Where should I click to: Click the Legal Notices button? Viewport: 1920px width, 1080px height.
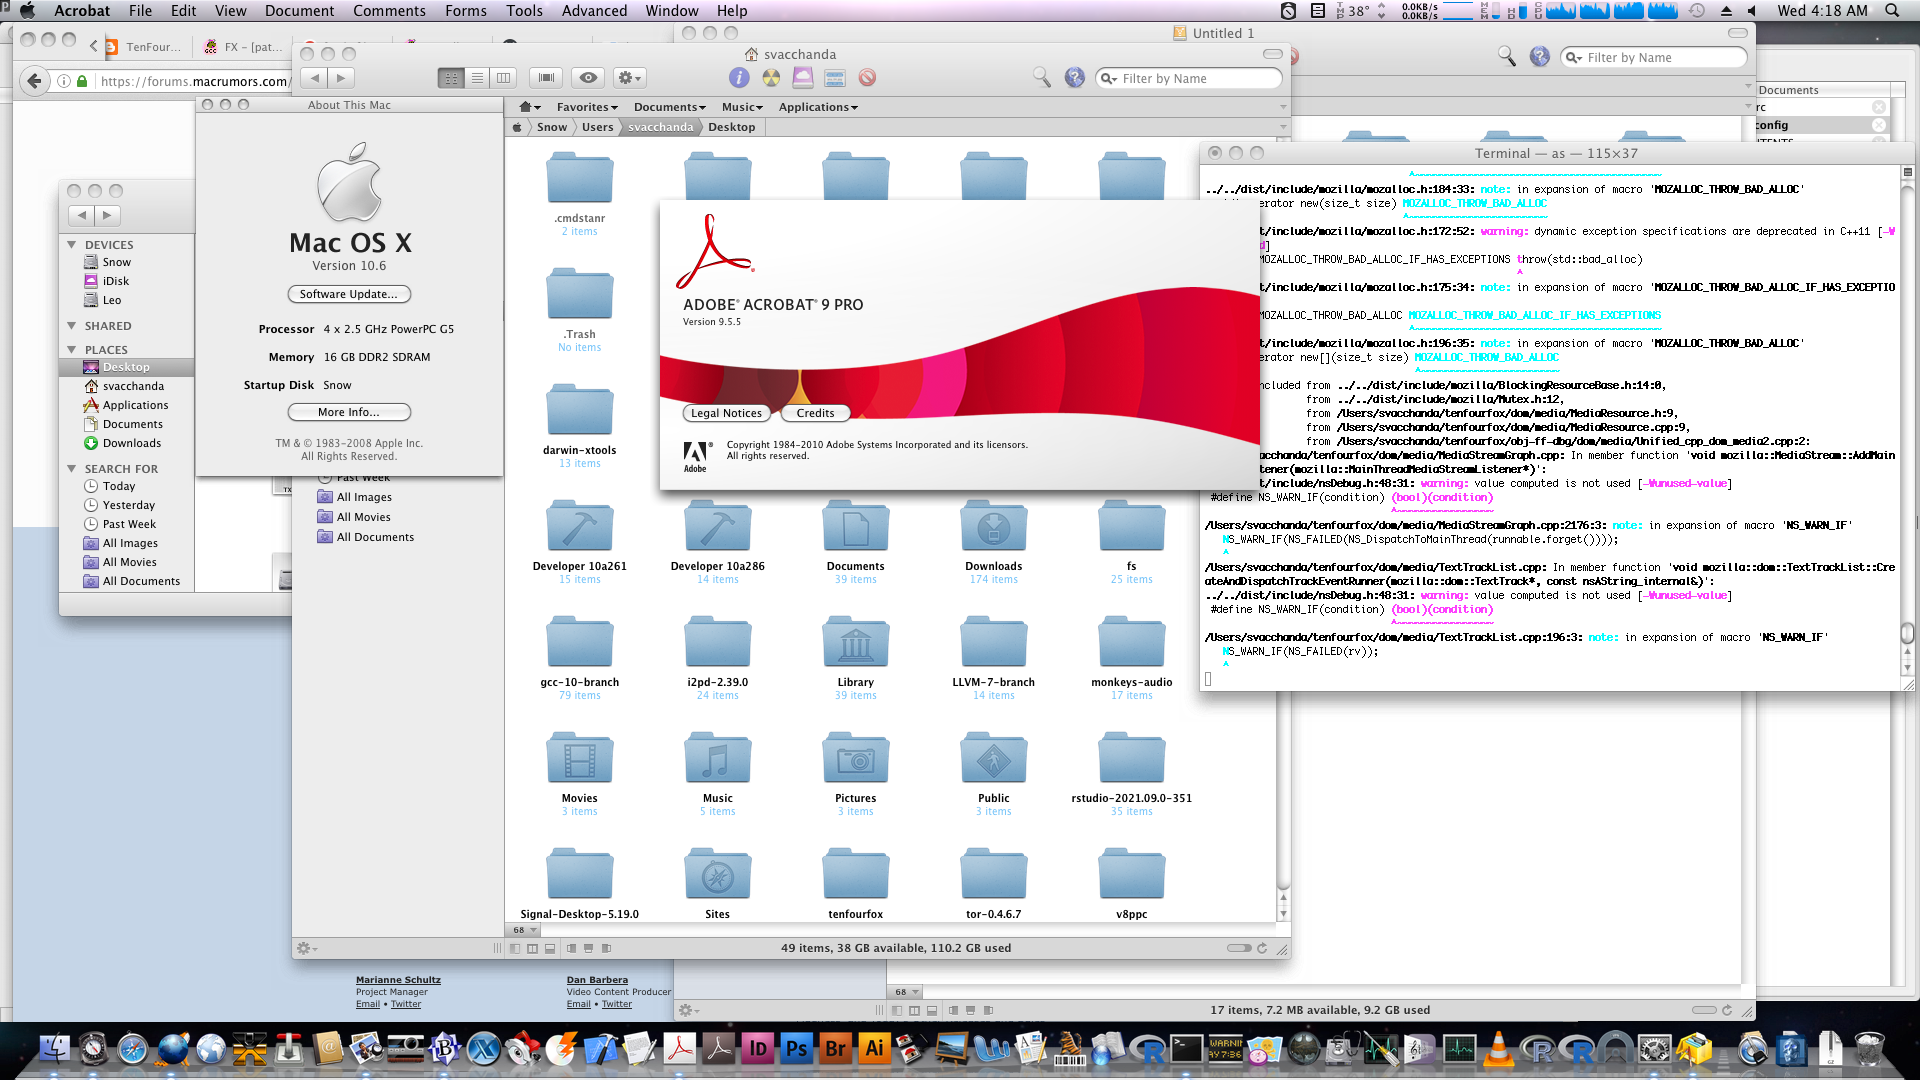726,413
